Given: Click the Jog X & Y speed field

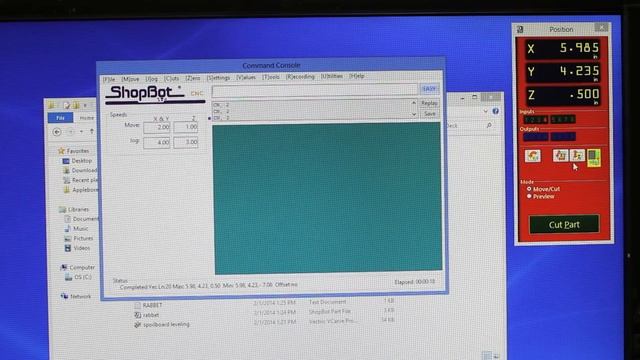Looking at the screenshot, I should [x=157, y=142].
